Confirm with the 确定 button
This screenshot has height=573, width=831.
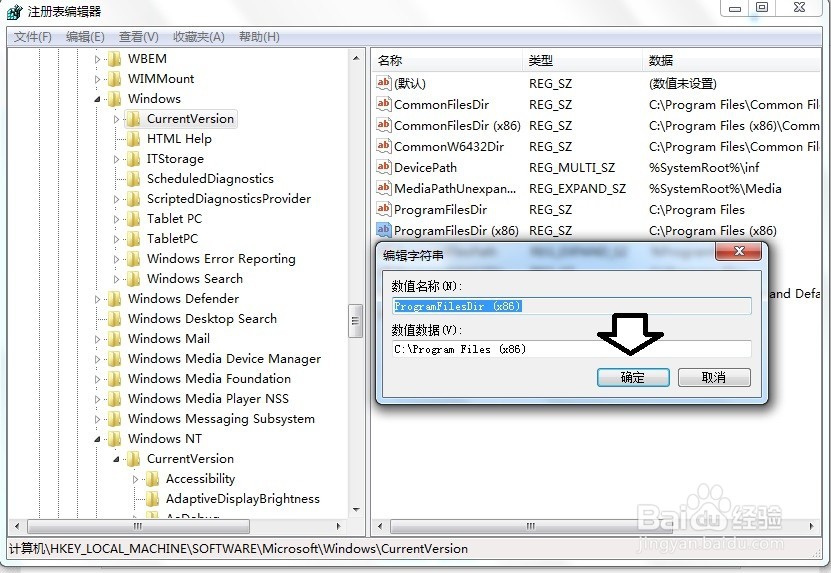633,377
